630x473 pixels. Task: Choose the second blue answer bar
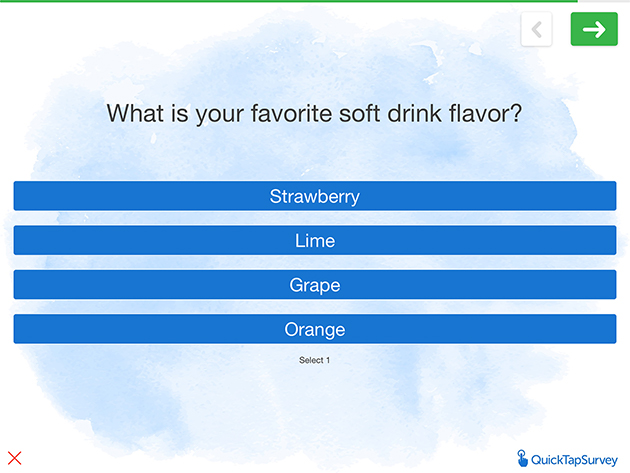click(315, 240)
